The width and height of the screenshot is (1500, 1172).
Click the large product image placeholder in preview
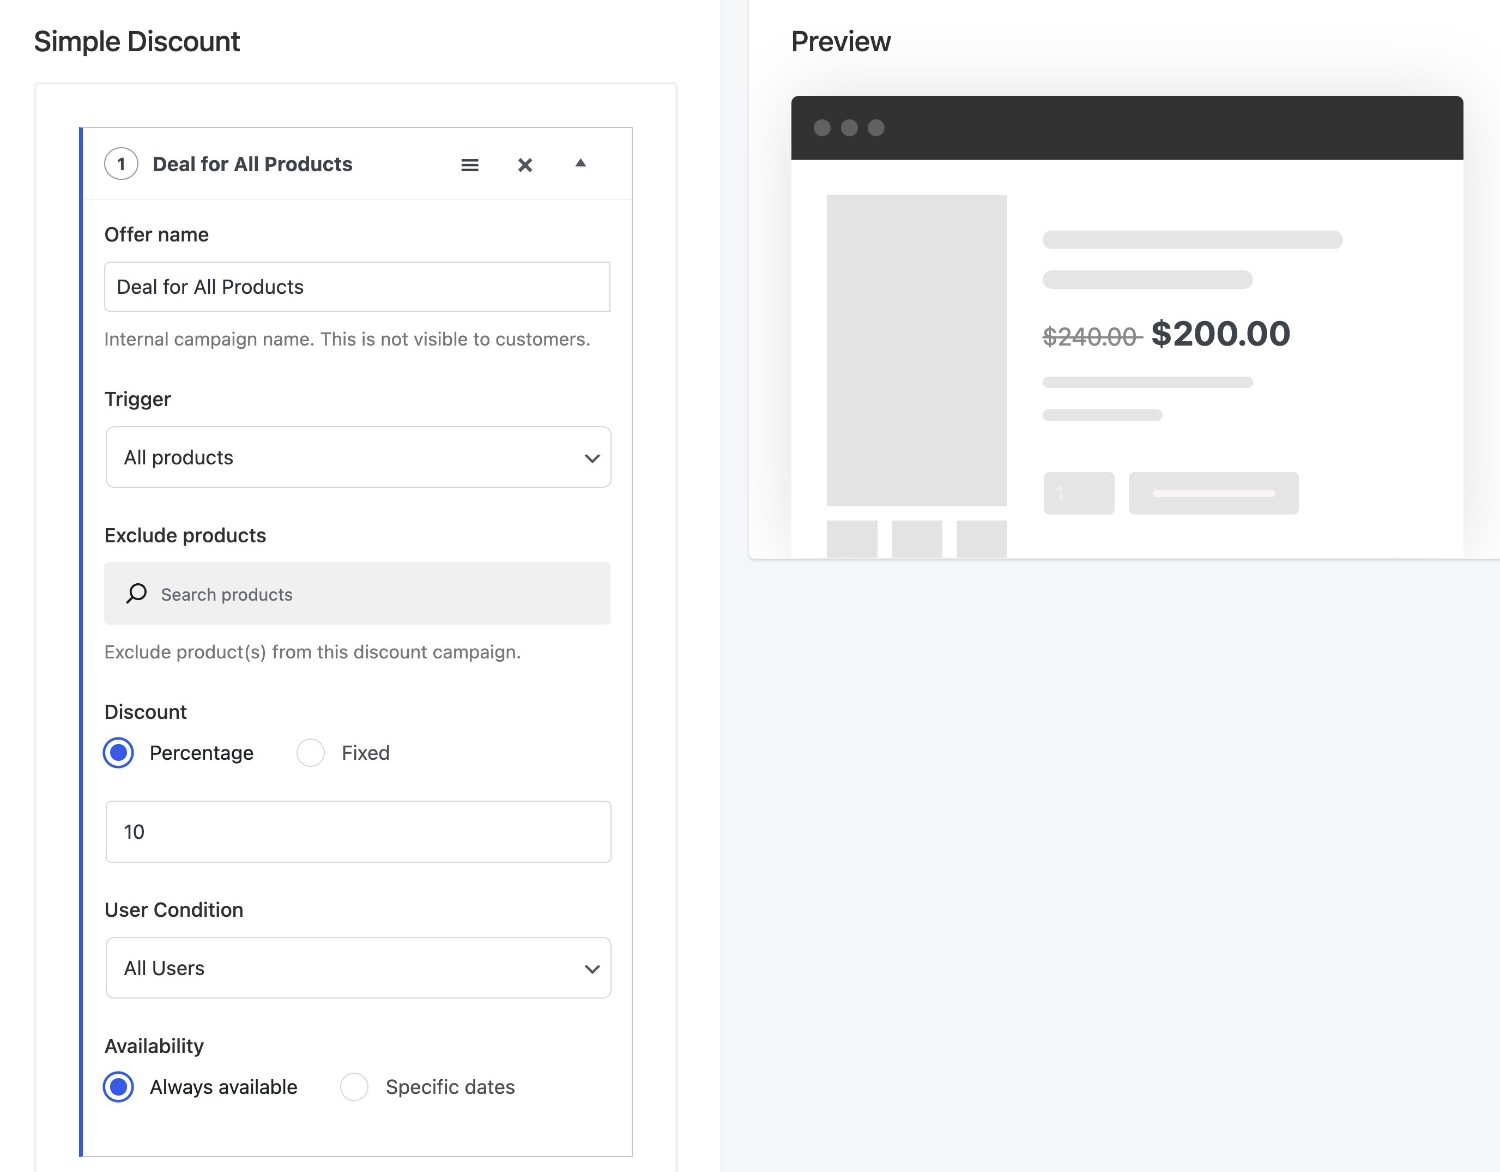[x=917, y=350]
